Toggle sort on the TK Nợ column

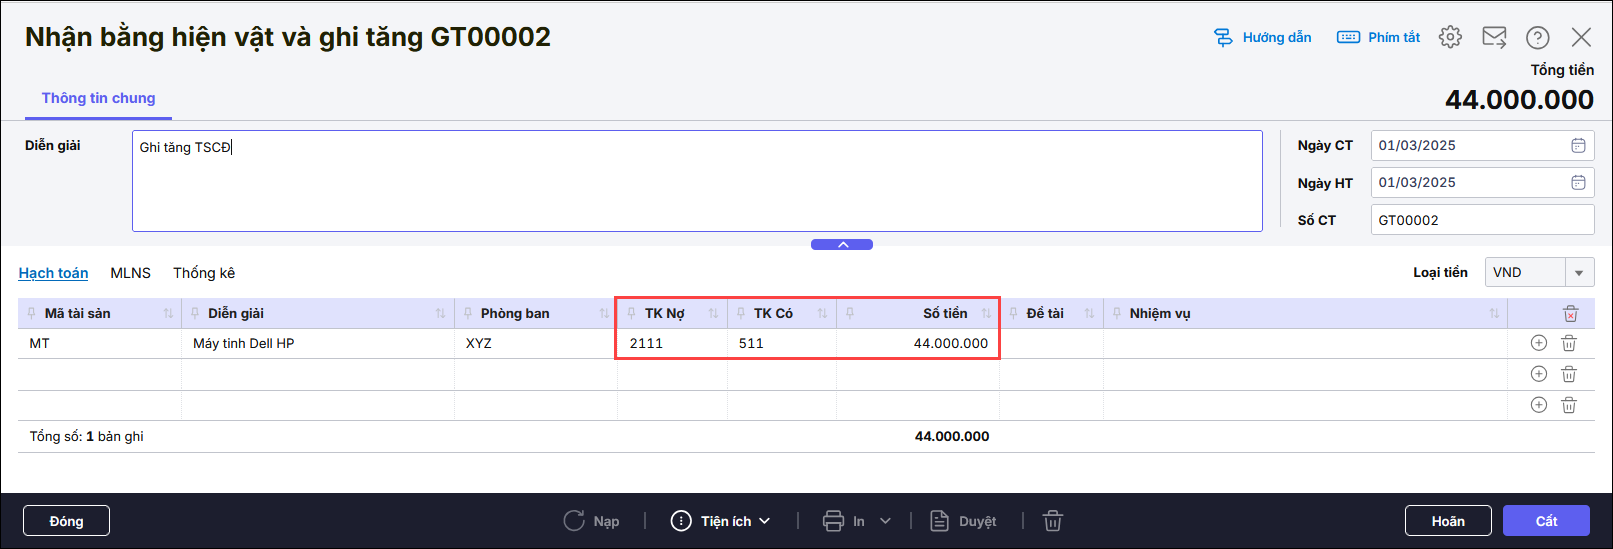(713, 314)
